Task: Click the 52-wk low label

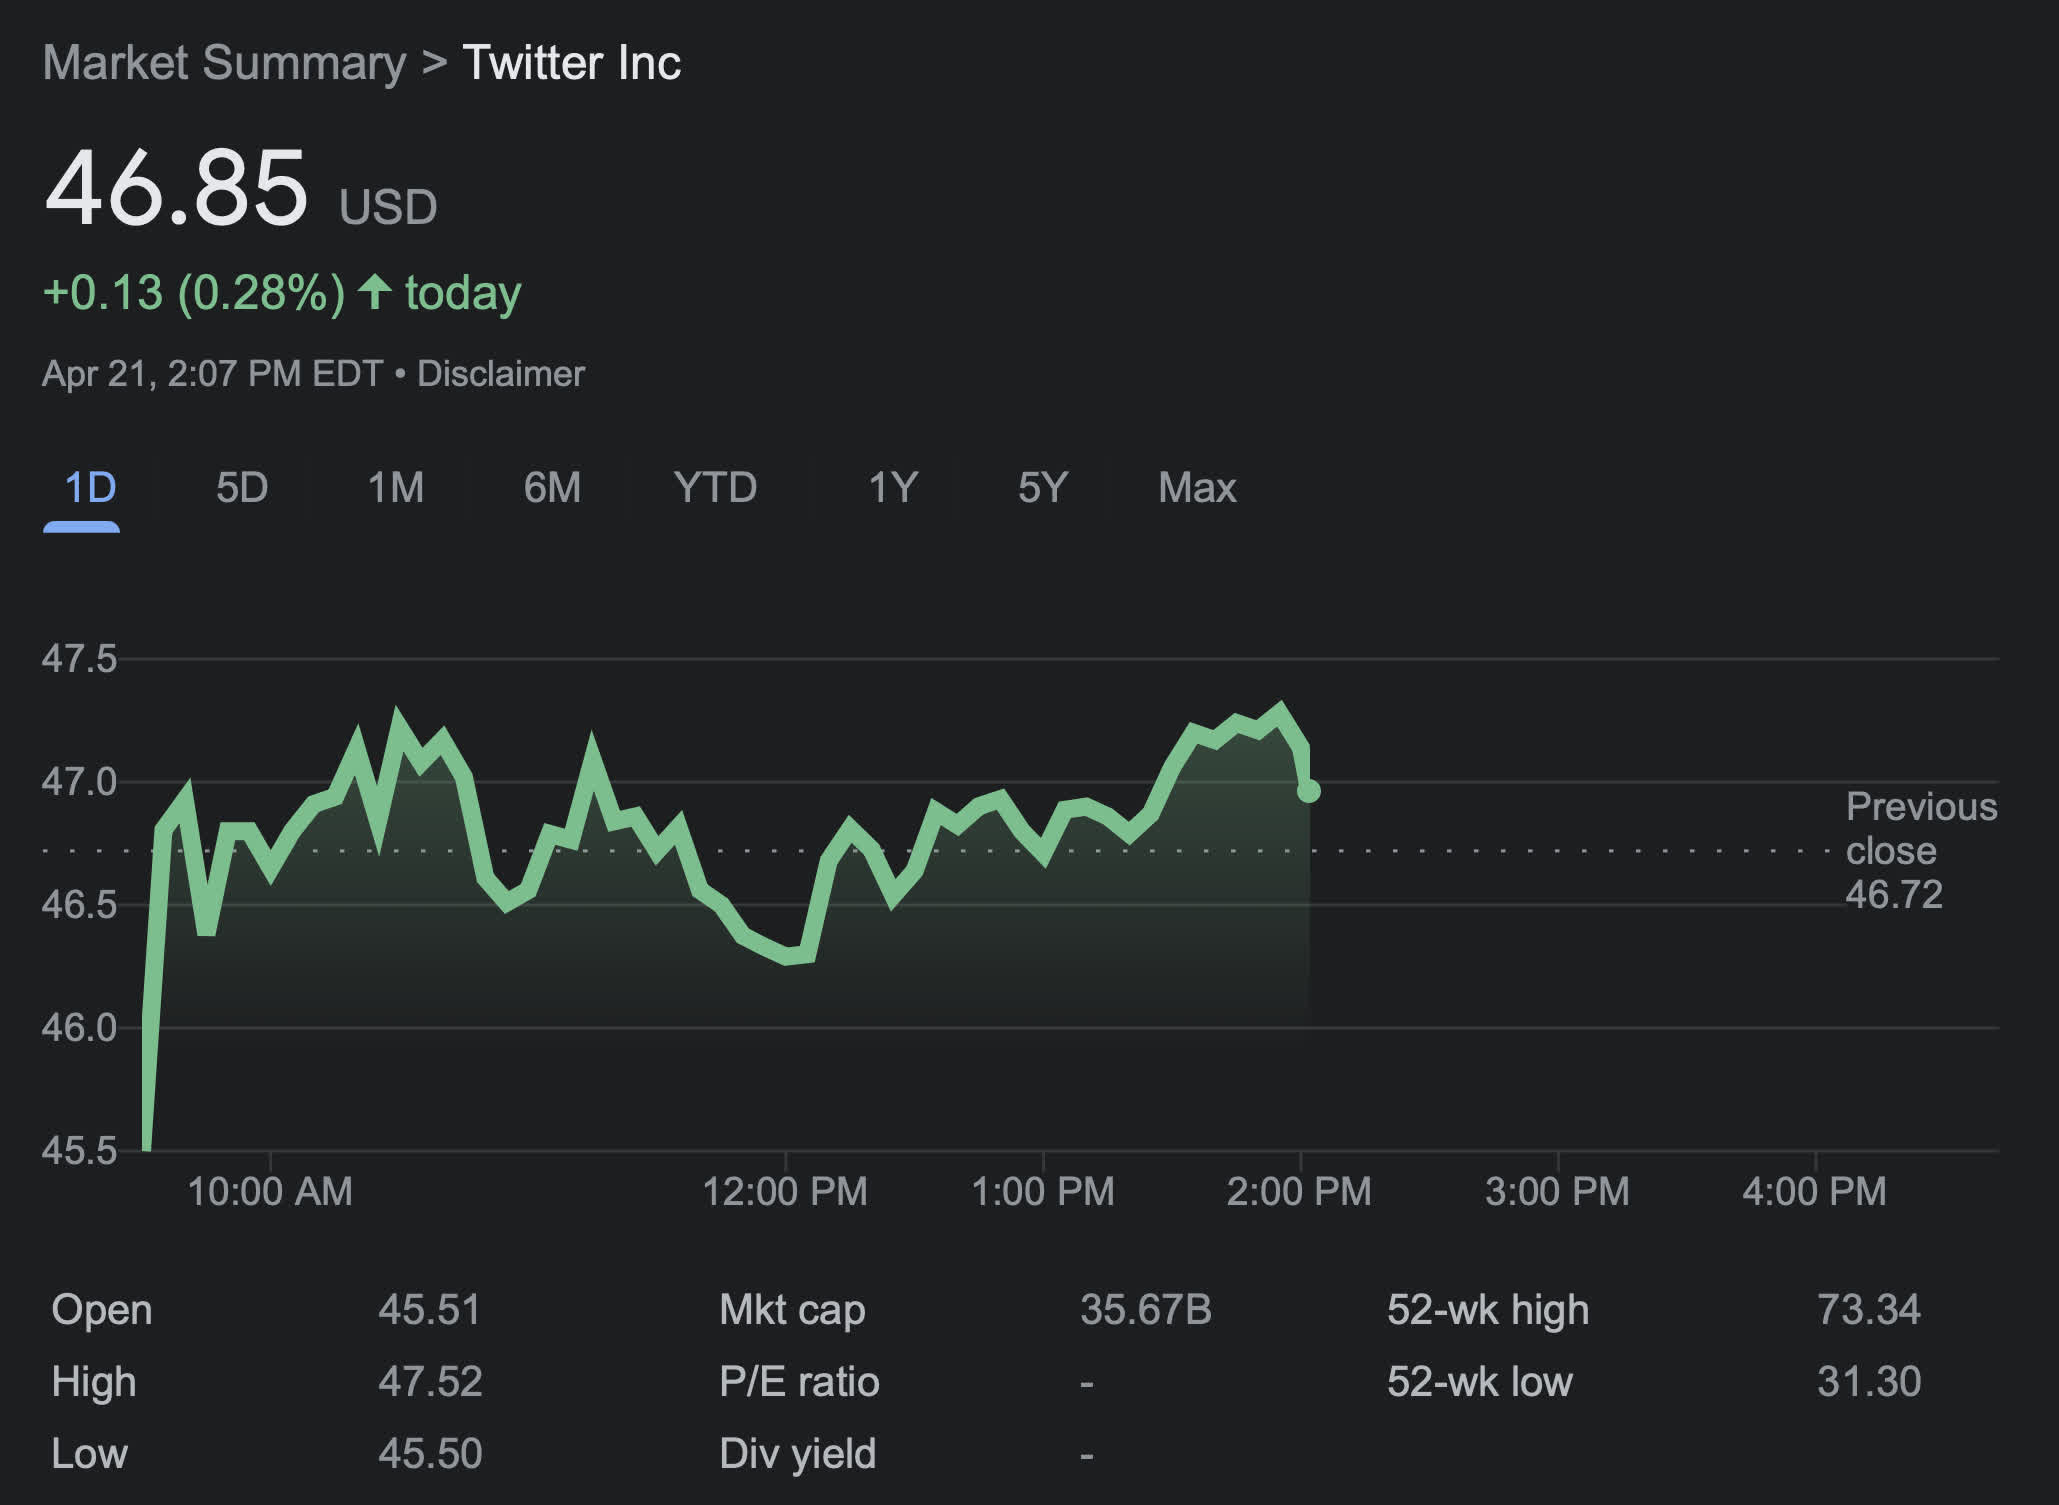Action: pos(1480,1382)
